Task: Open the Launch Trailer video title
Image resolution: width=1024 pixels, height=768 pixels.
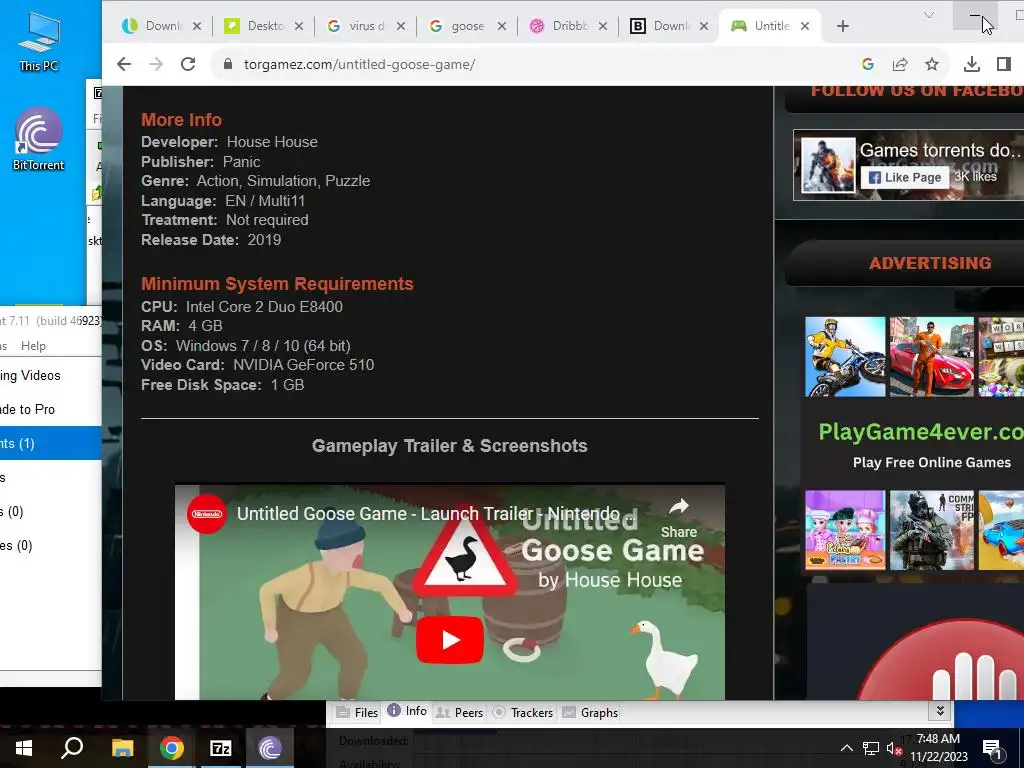Action: [428, 514]
